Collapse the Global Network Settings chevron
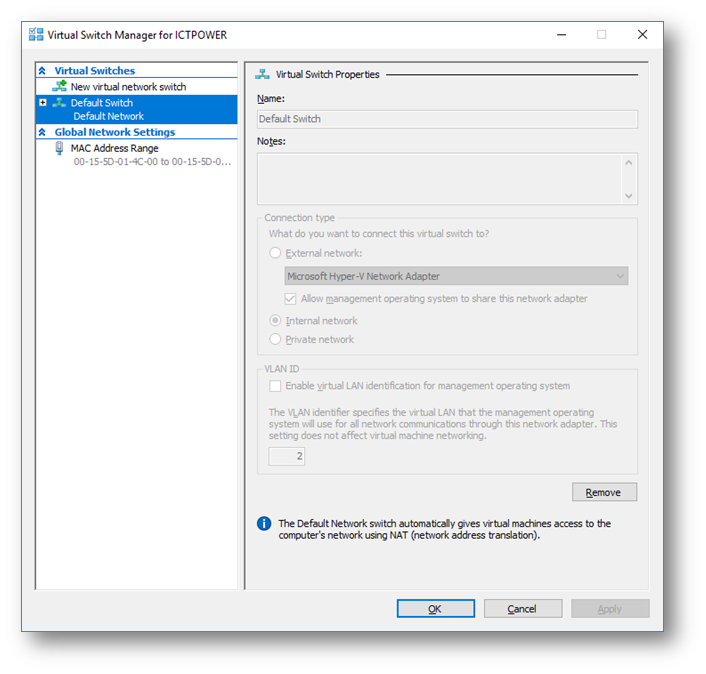This screenshot has width=706, height=674. (42, 132)
